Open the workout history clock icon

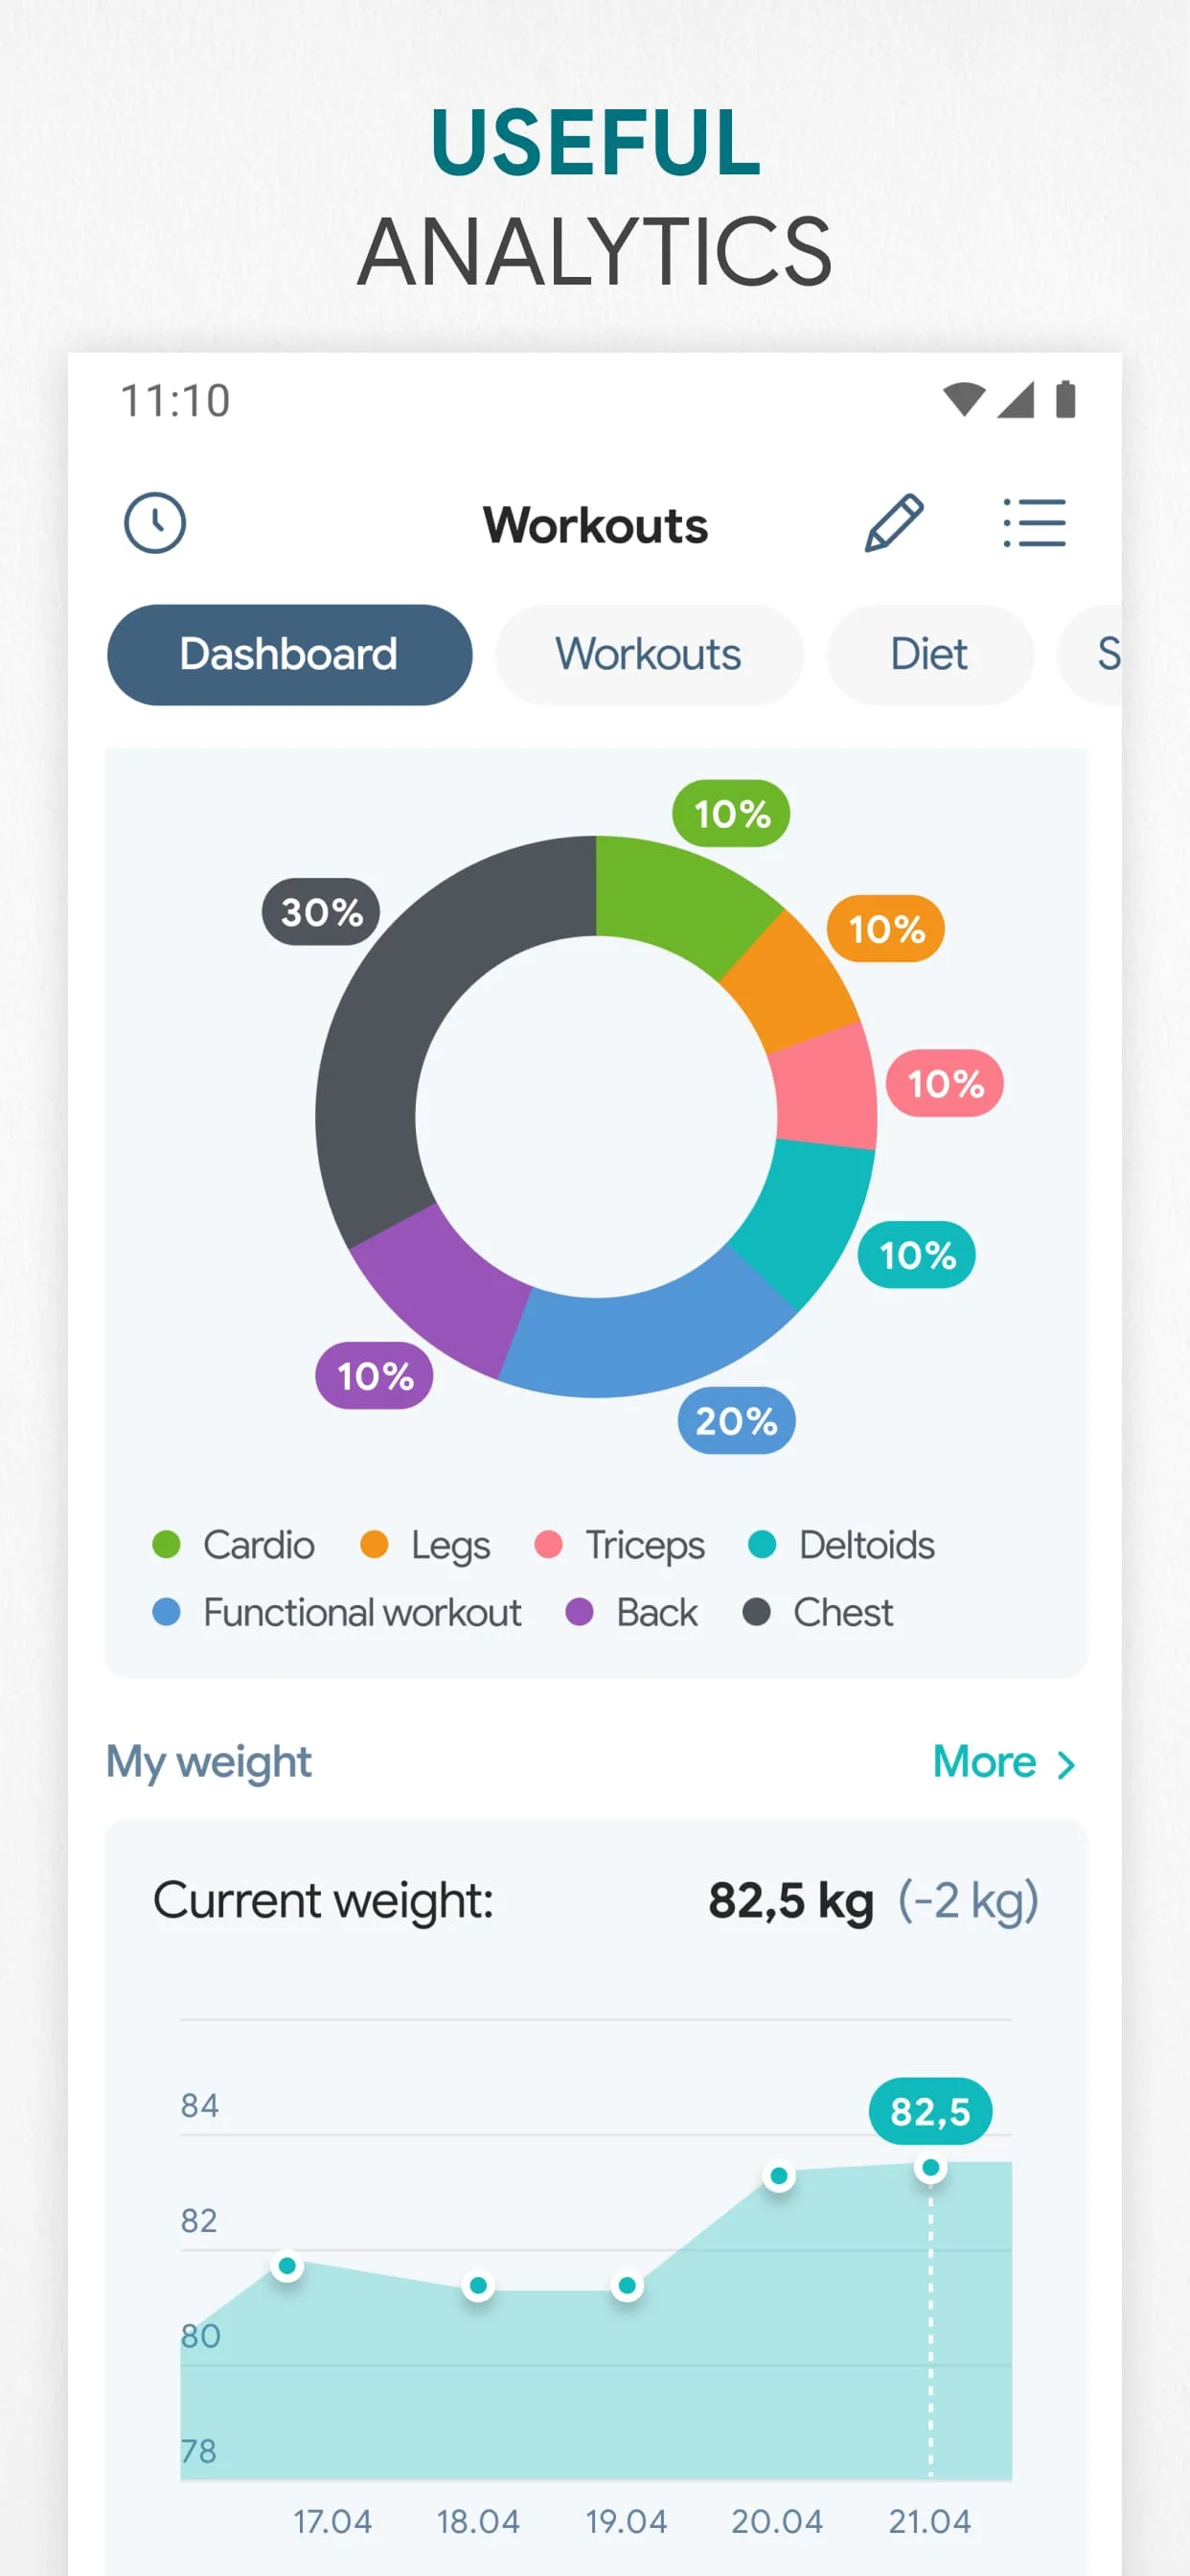pos(156,523)
